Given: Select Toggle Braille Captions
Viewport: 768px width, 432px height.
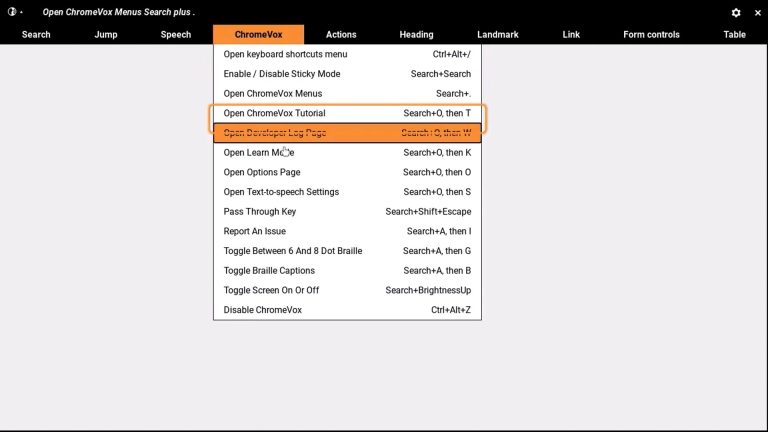Looking at the screenshot, I should (347, 270).
